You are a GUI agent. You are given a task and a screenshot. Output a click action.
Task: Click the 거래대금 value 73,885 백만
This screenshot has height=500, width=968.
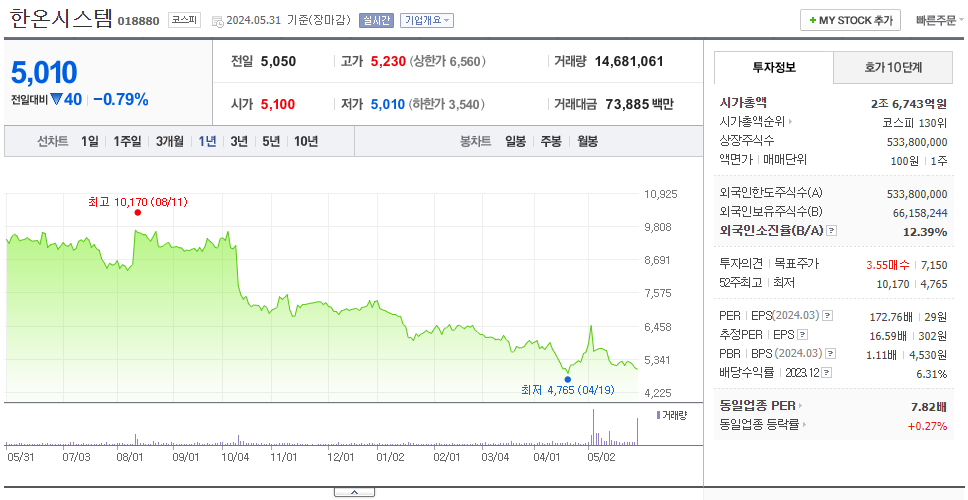[x=638, y=104]
